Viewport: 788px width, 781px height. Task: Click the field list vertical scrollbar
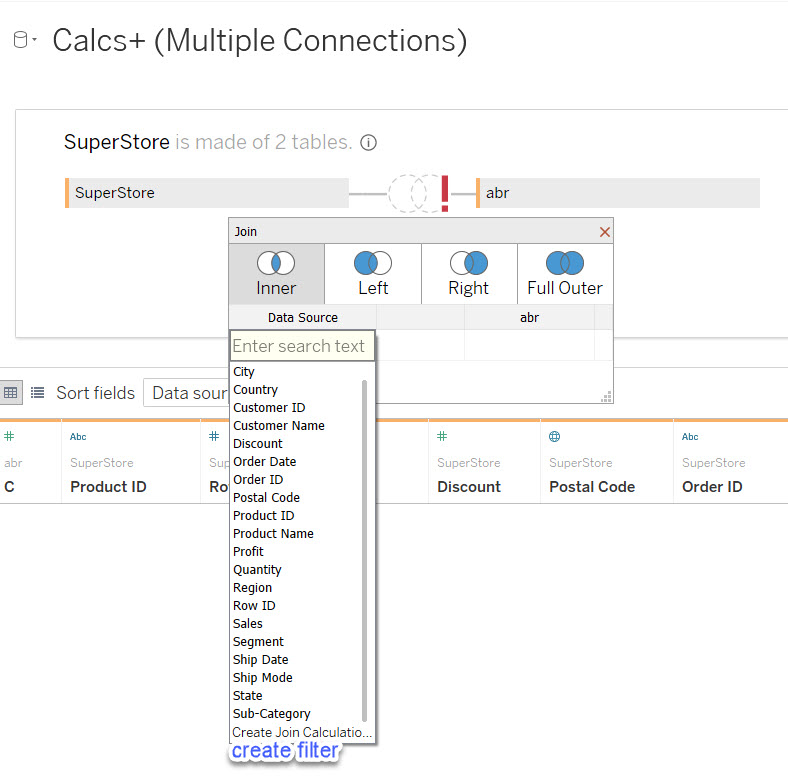point(364,551)
